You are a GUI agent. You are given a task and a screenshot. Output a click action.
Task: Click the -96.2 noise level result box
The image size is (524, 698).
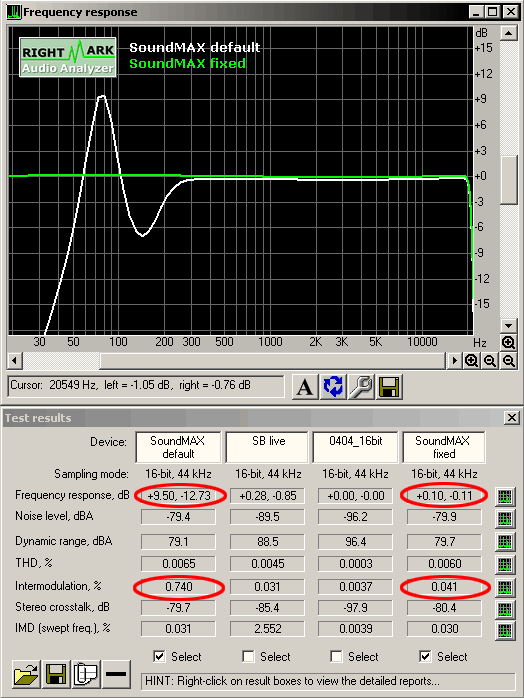tap(355, 517)
